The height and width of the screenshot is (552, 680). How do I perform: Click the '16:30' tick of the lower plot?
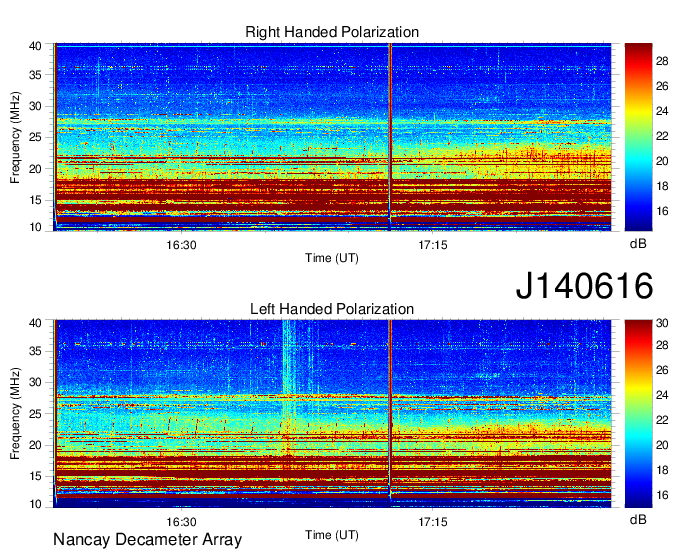click(x=181, y=522)
